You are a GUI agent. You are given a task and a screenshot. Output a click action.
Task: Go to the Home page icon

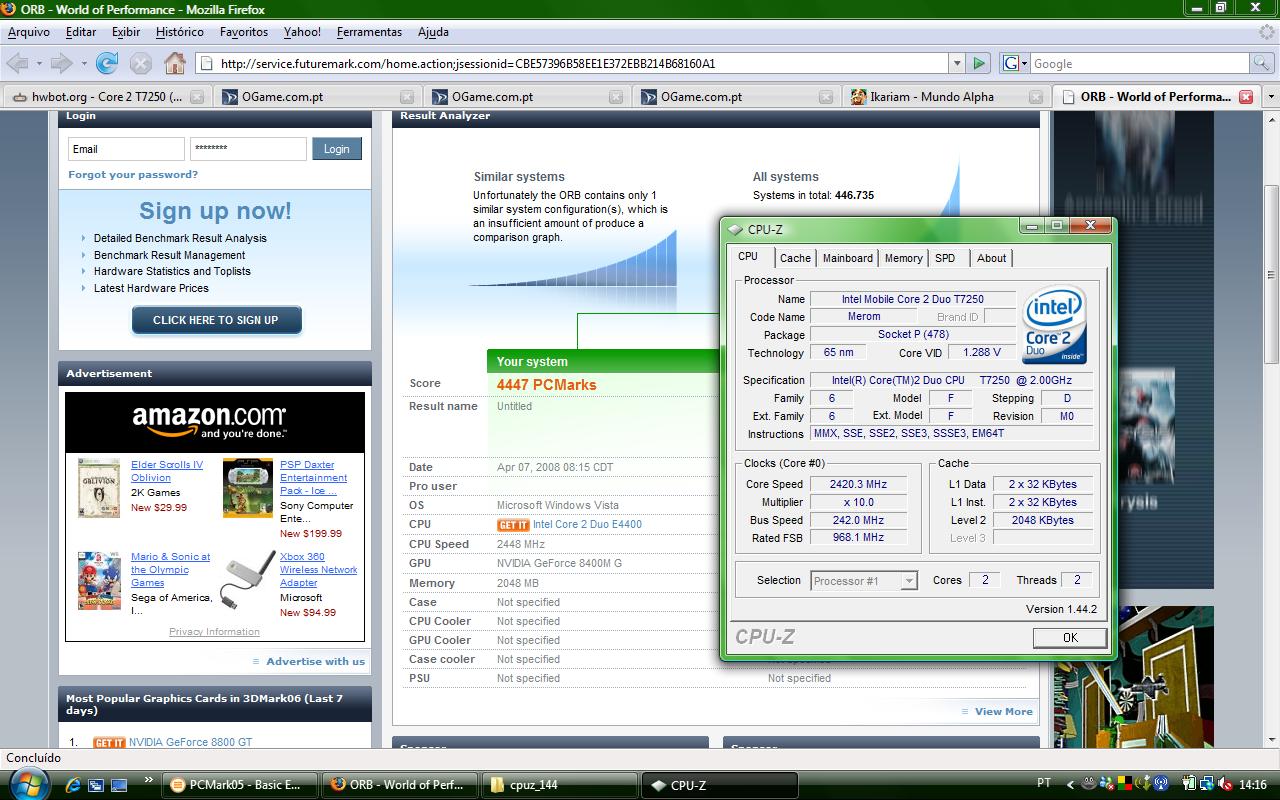coord(175,63)
